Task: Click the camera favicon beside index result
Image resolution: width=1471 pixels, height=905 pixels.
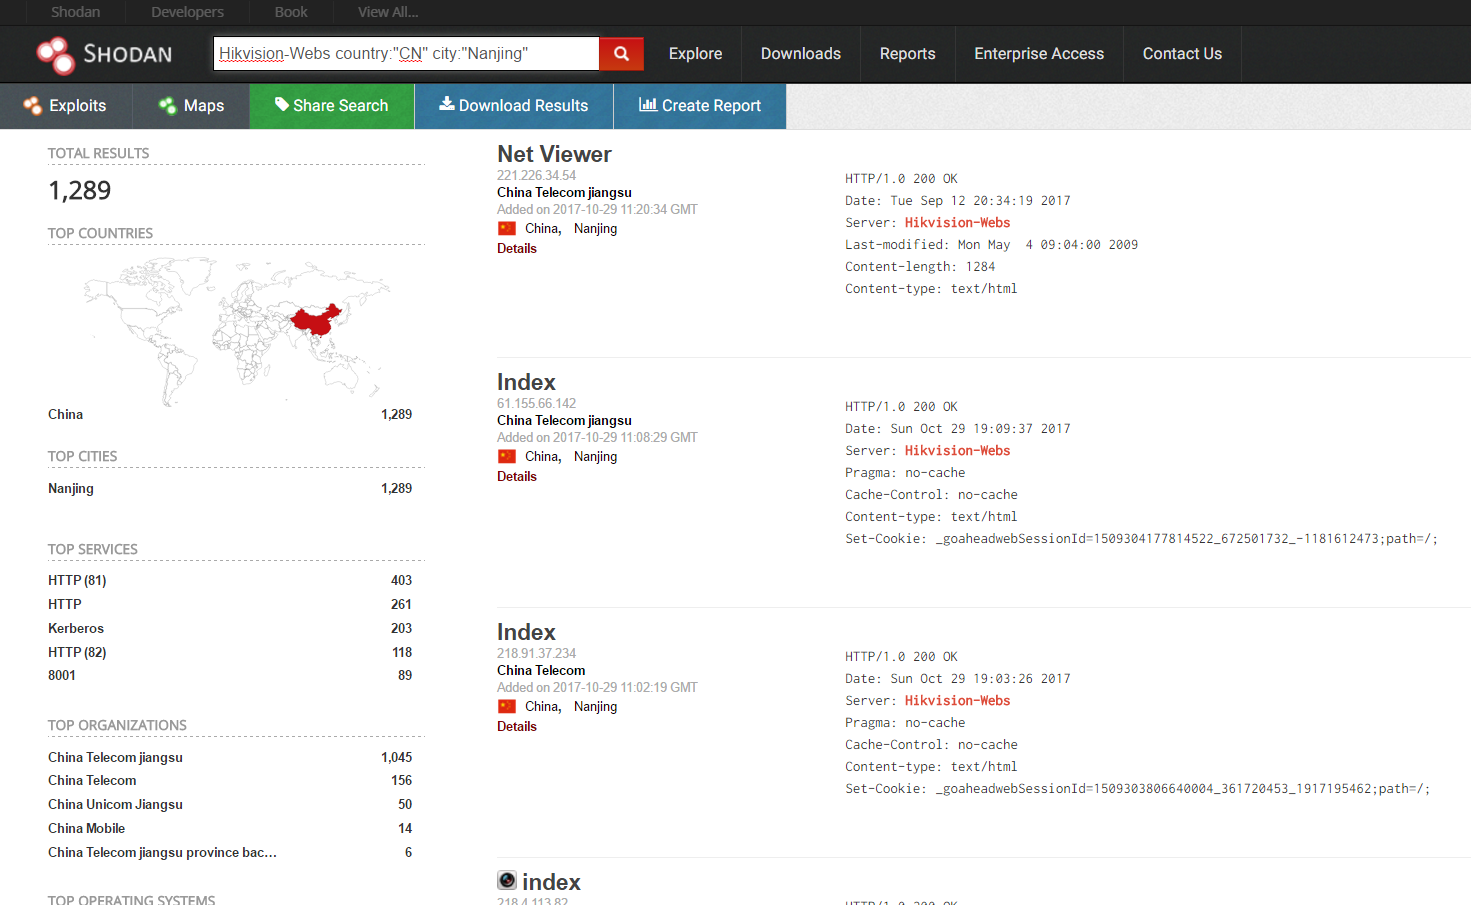Action: (507, 880)
